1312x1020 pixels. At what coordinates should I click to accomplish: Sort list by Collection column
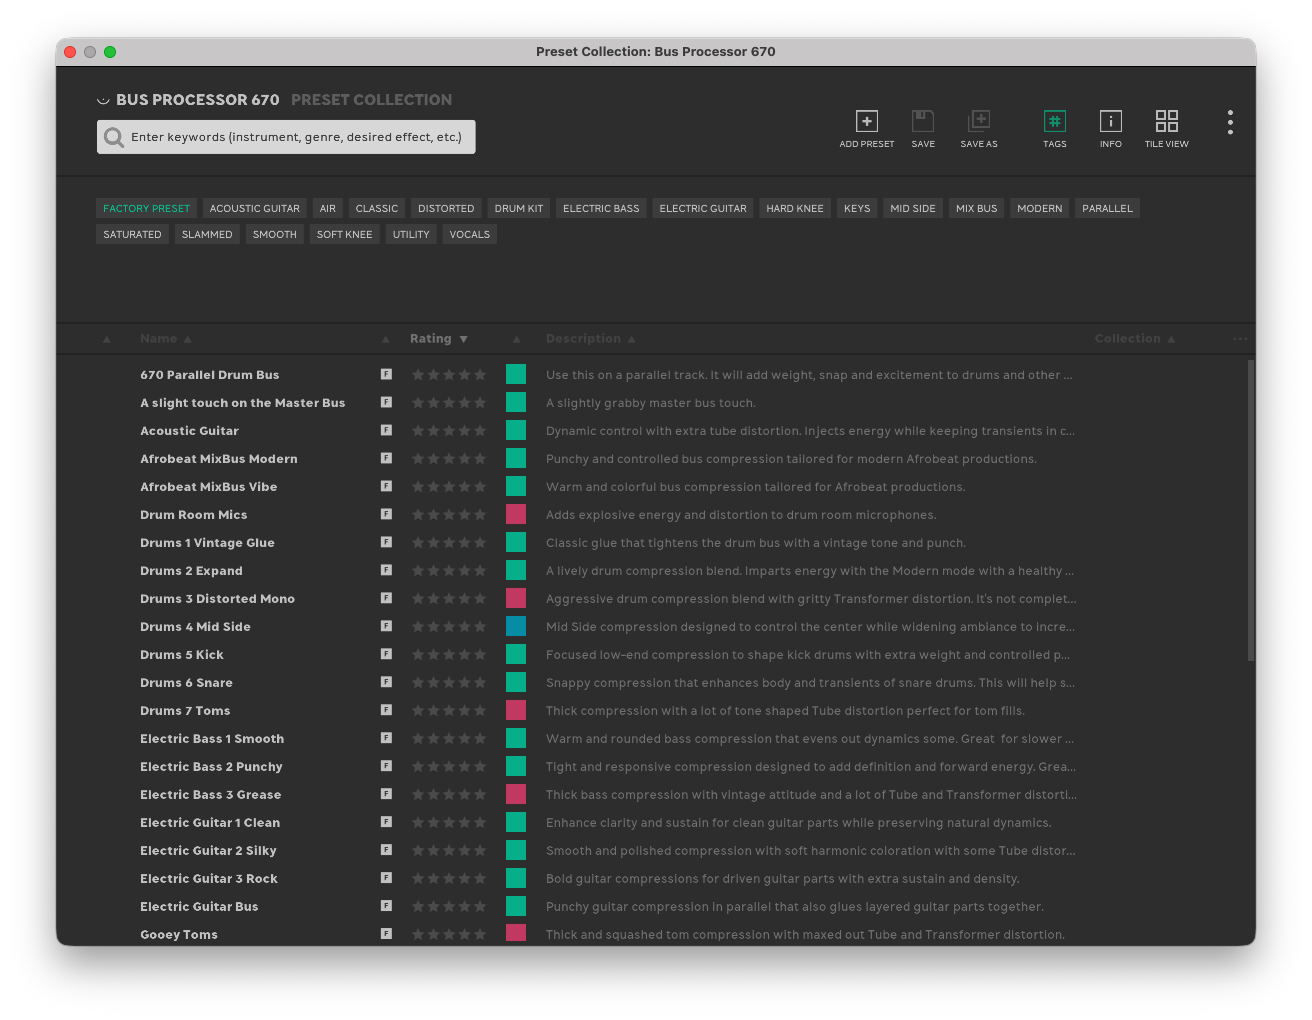click(x=1134, y=339)
